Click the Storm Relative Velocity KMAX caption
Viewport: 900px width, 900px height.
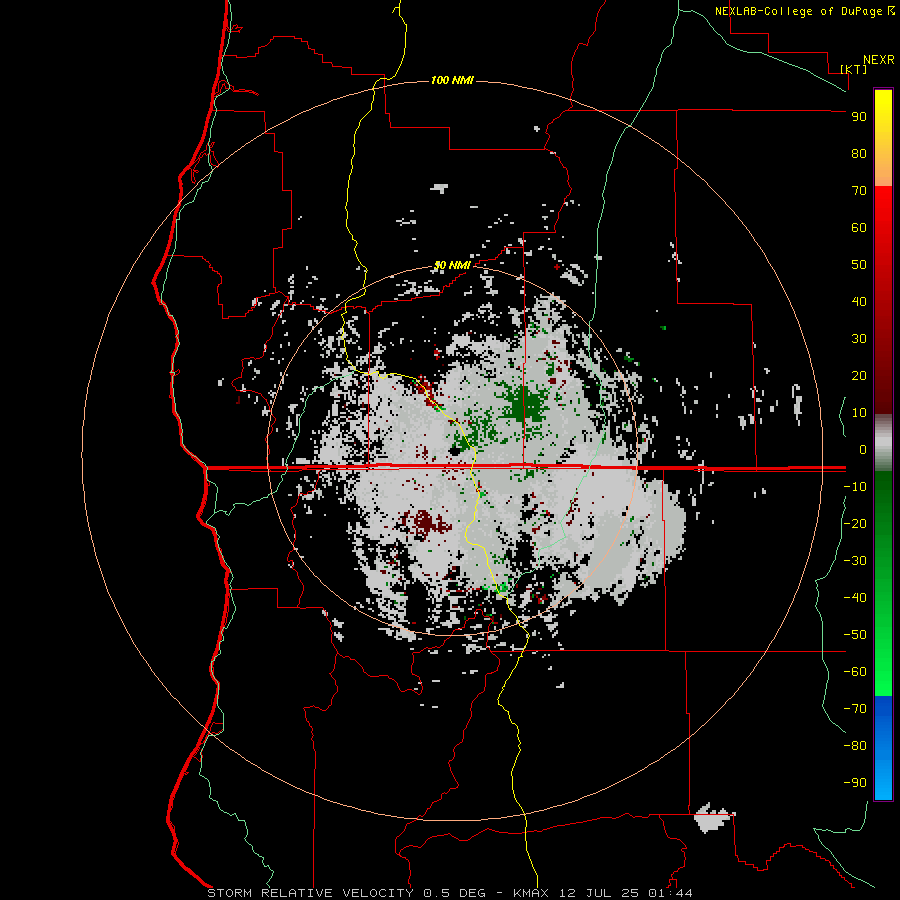(450, 893)
